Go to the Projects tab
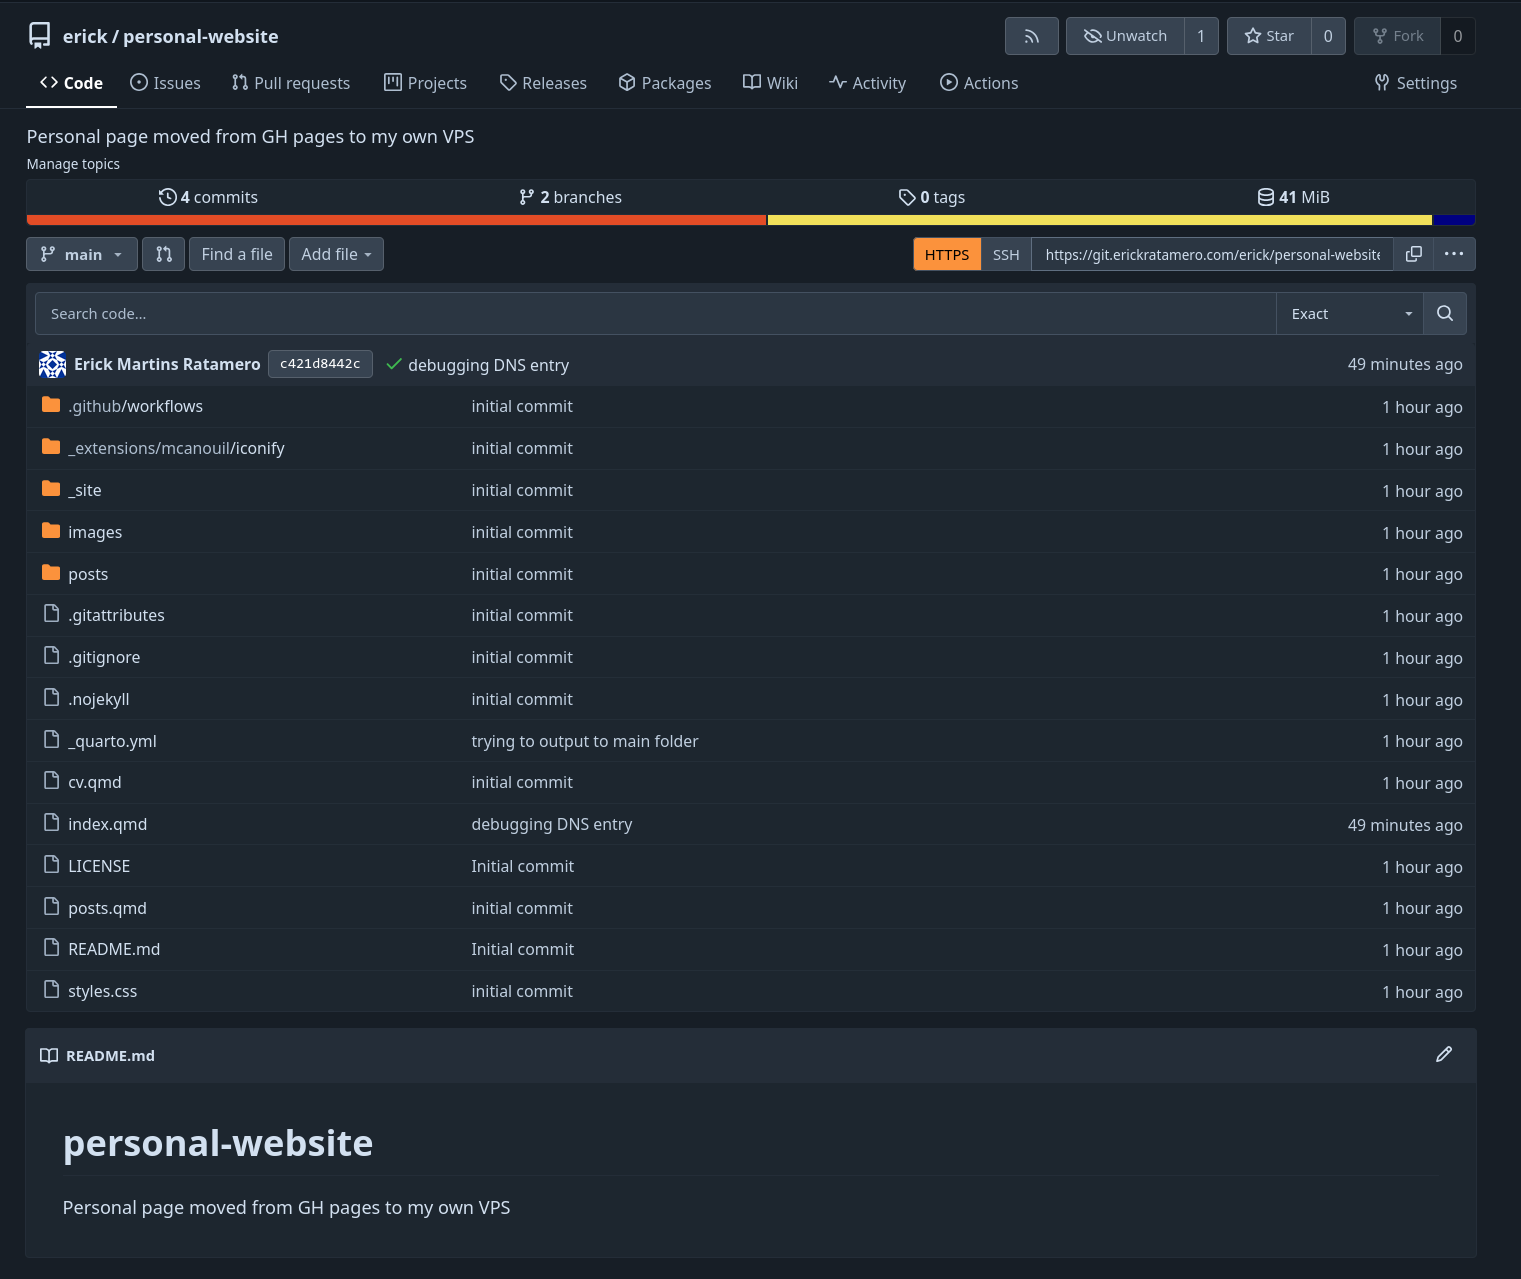The height and width of the screenshot is (1279, 1521). tap(425, 83)
